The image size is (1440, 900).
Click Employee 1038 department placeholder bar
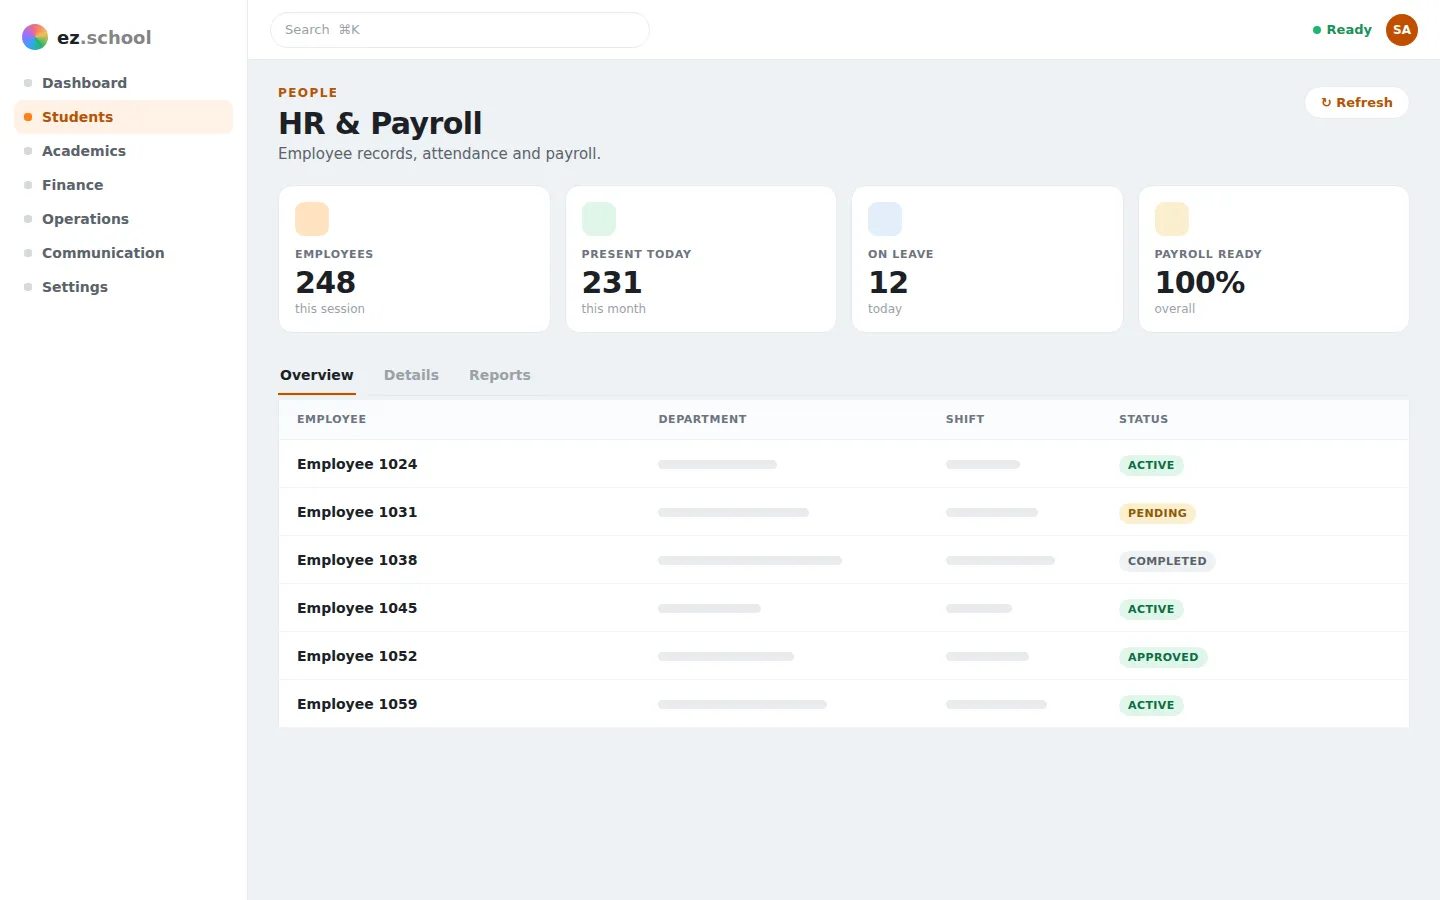pyautogui.click(x=750, y=560)
